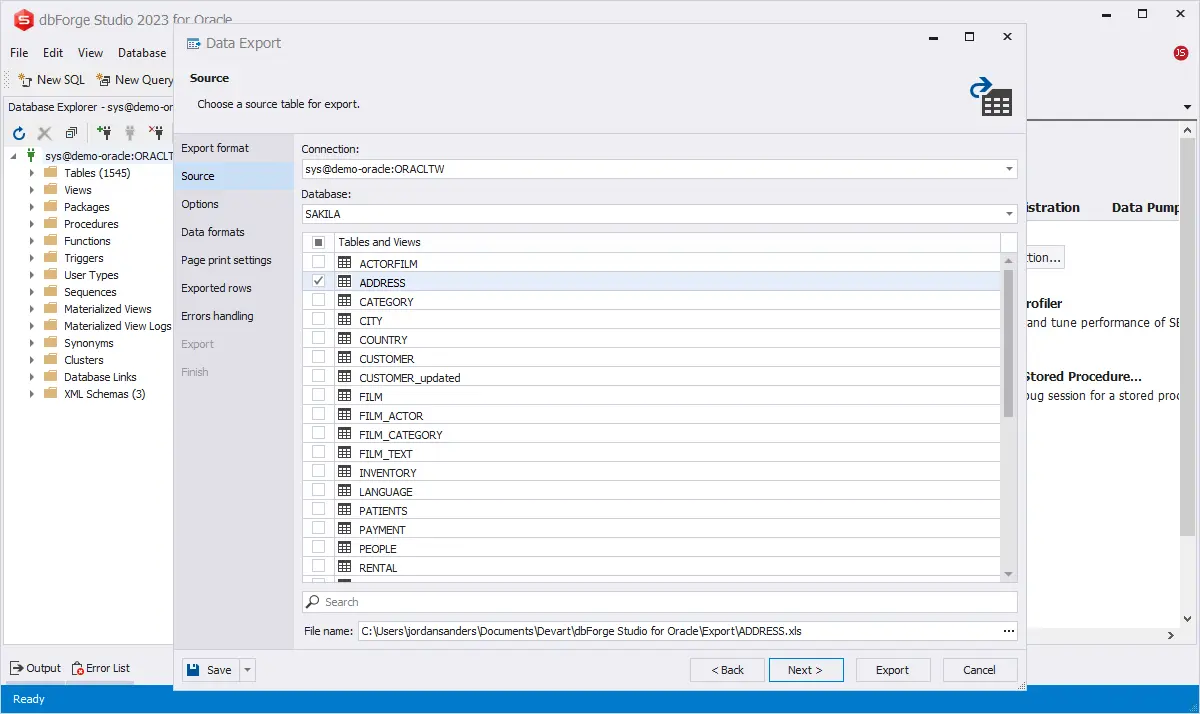Toggle the select-all Tables and Views checkbox
The image size is (1200, 714).
pyautogui.click(x=318, y=242)
